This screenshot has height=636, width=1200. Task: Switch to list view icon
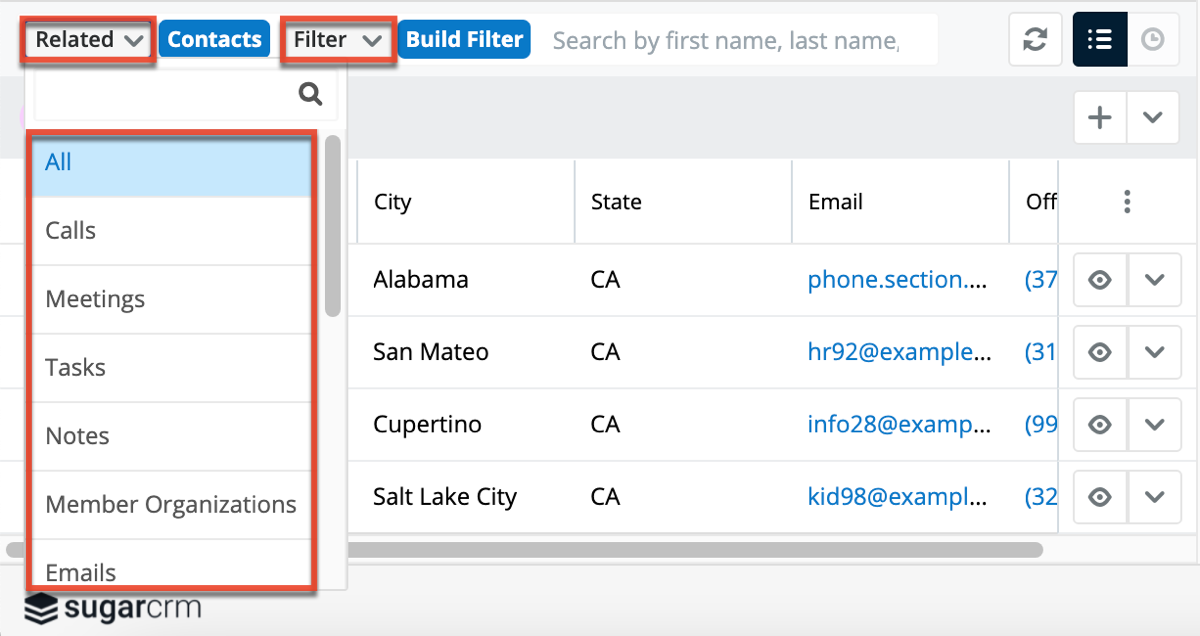click(x=1100, y=40)
